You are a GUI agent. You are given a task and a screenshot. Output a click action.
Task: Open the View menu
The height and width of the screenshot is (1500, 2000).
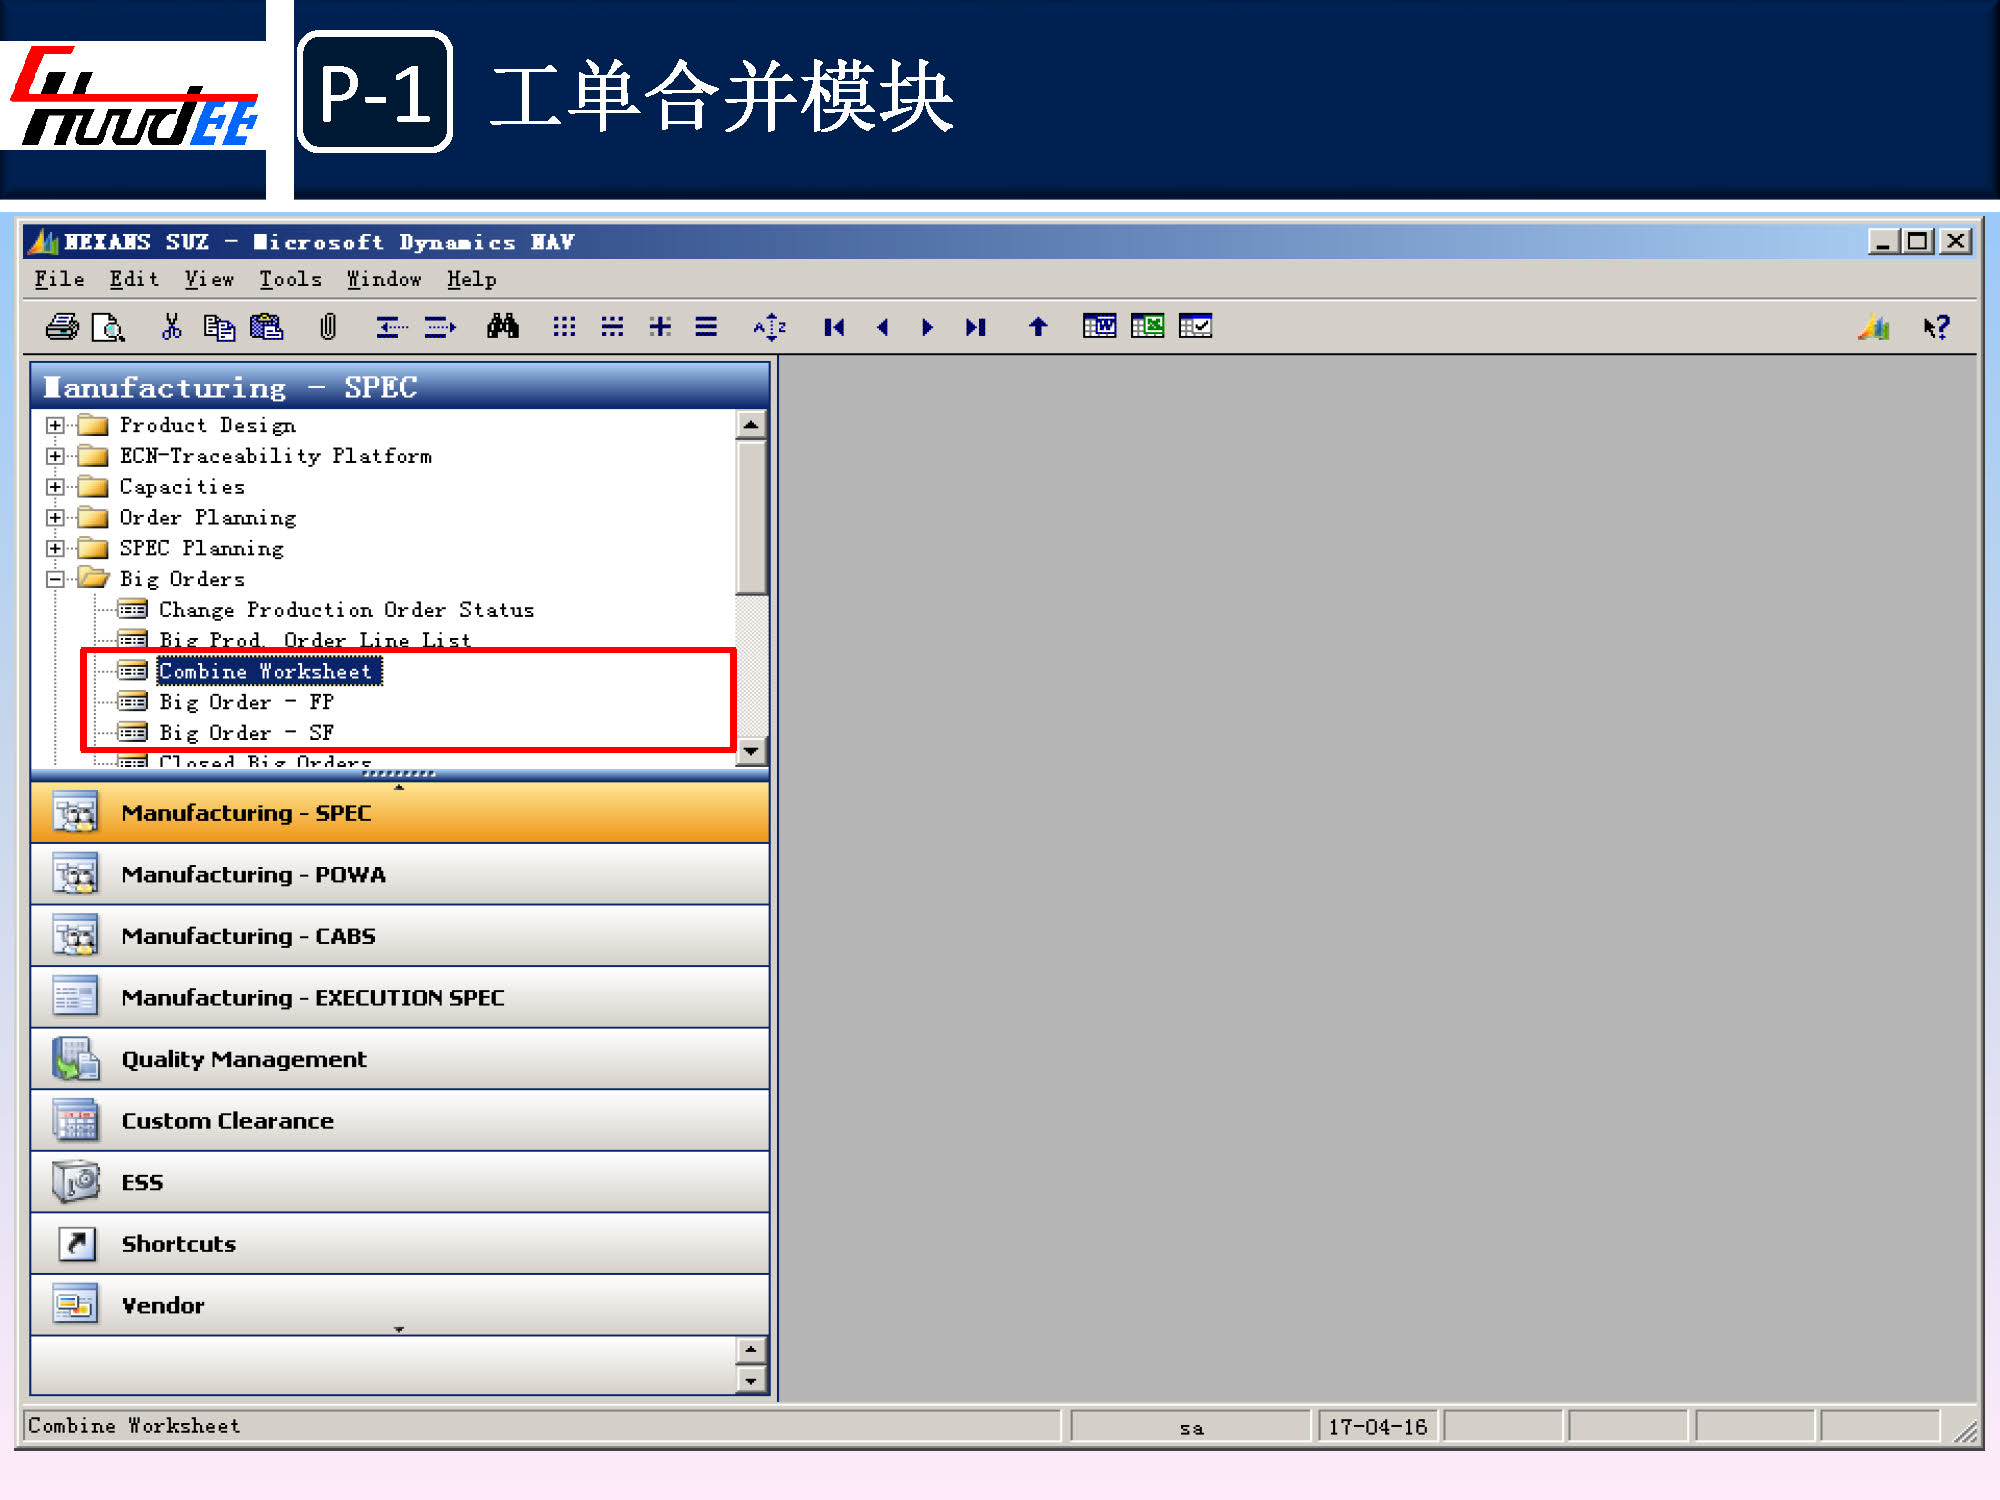[209, 280]
